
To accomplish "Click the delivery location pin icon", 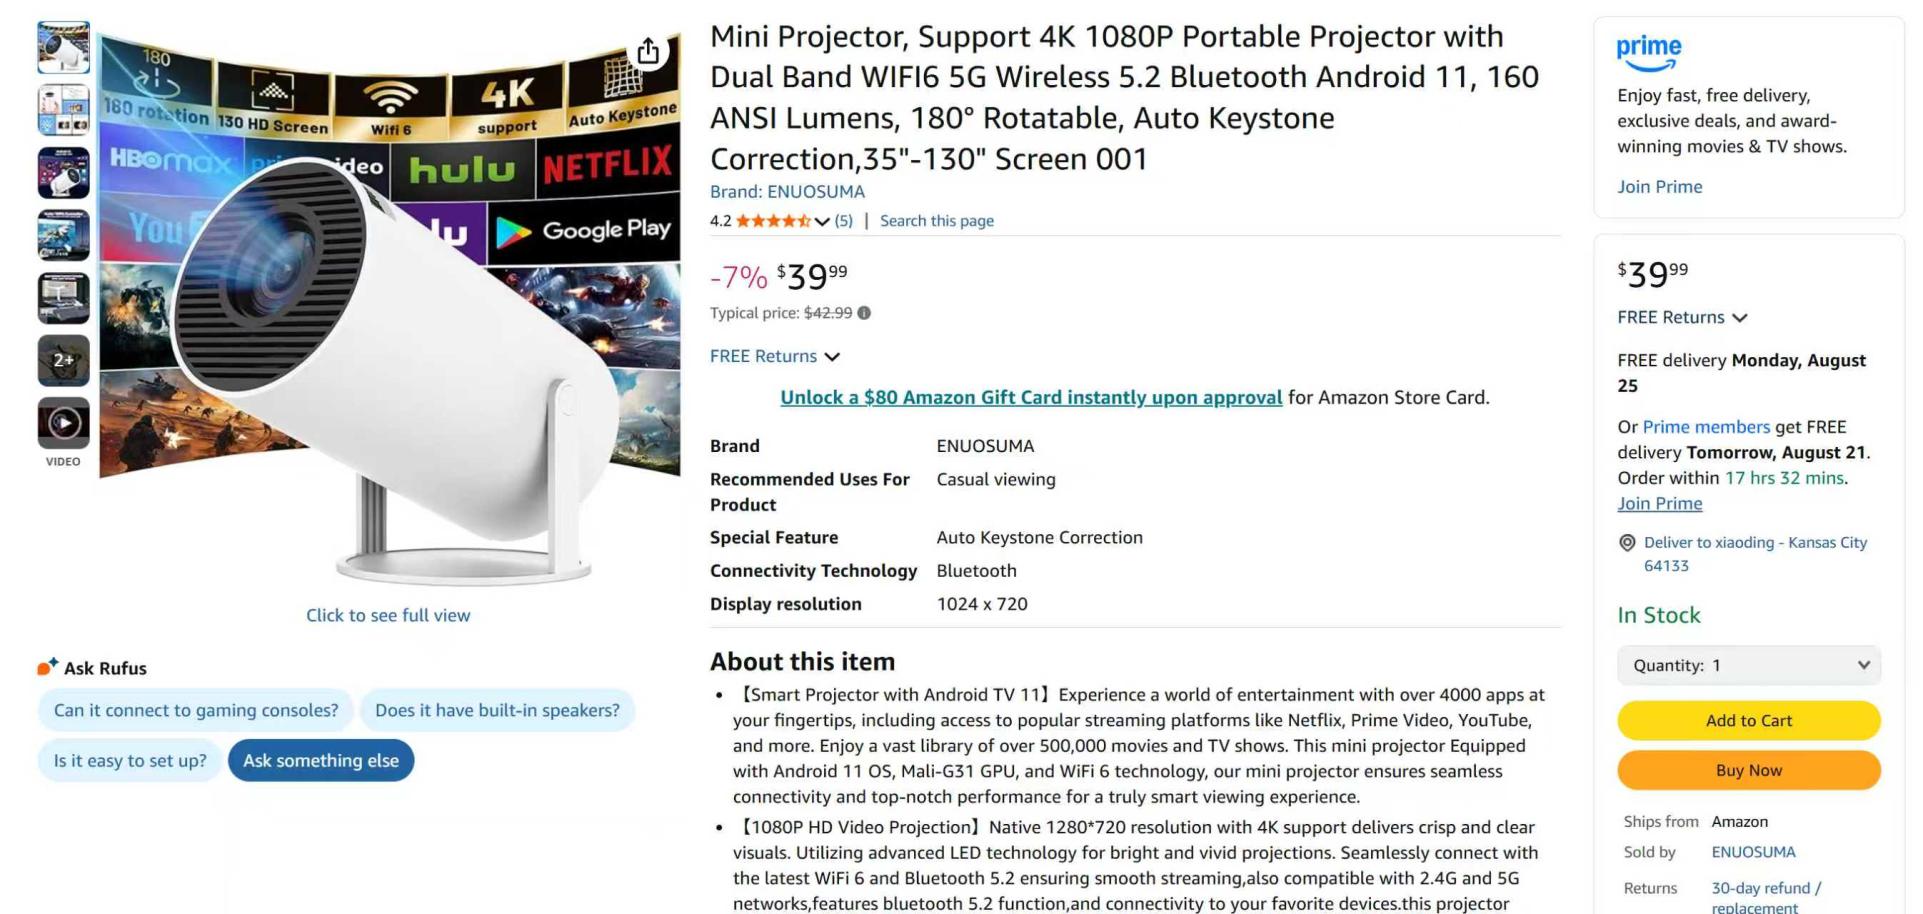I will (x=1627, y=543).
